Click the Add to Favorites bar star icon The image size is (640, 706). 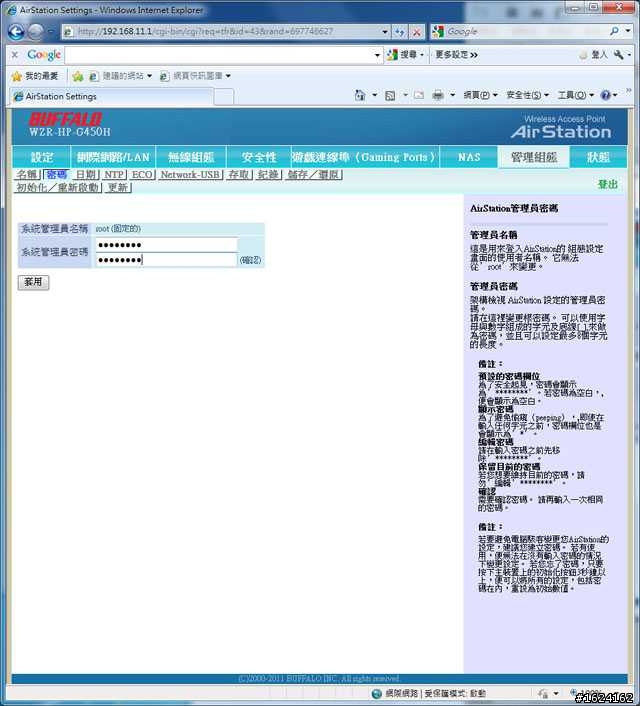coord(78,76)
